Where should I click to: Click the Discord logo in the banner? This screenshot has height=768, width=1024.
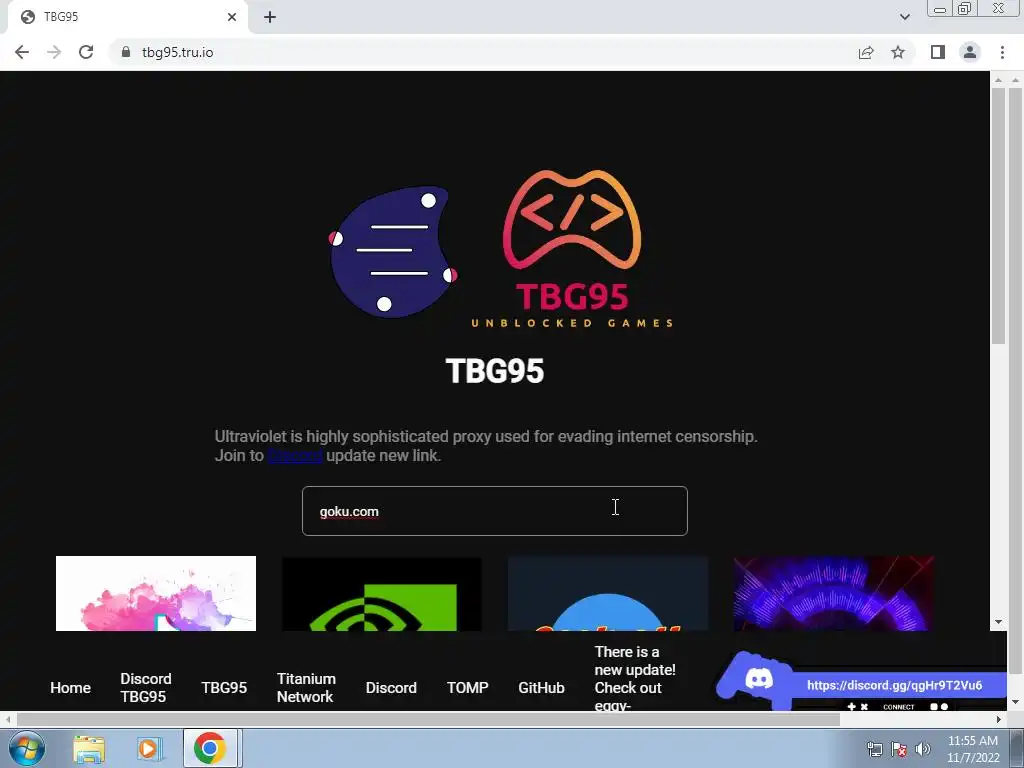(x=758, y=679)
